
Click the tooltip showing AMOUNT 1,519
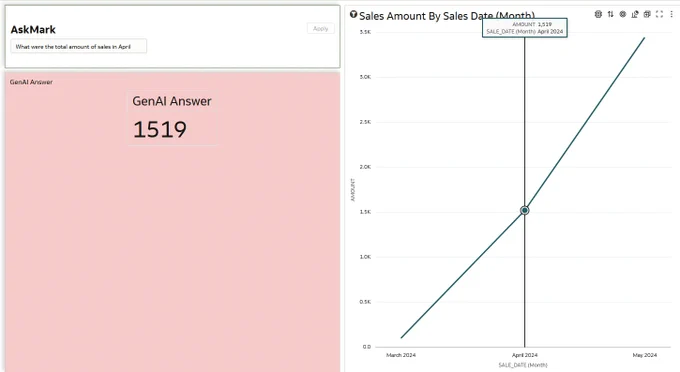(525, 28)
